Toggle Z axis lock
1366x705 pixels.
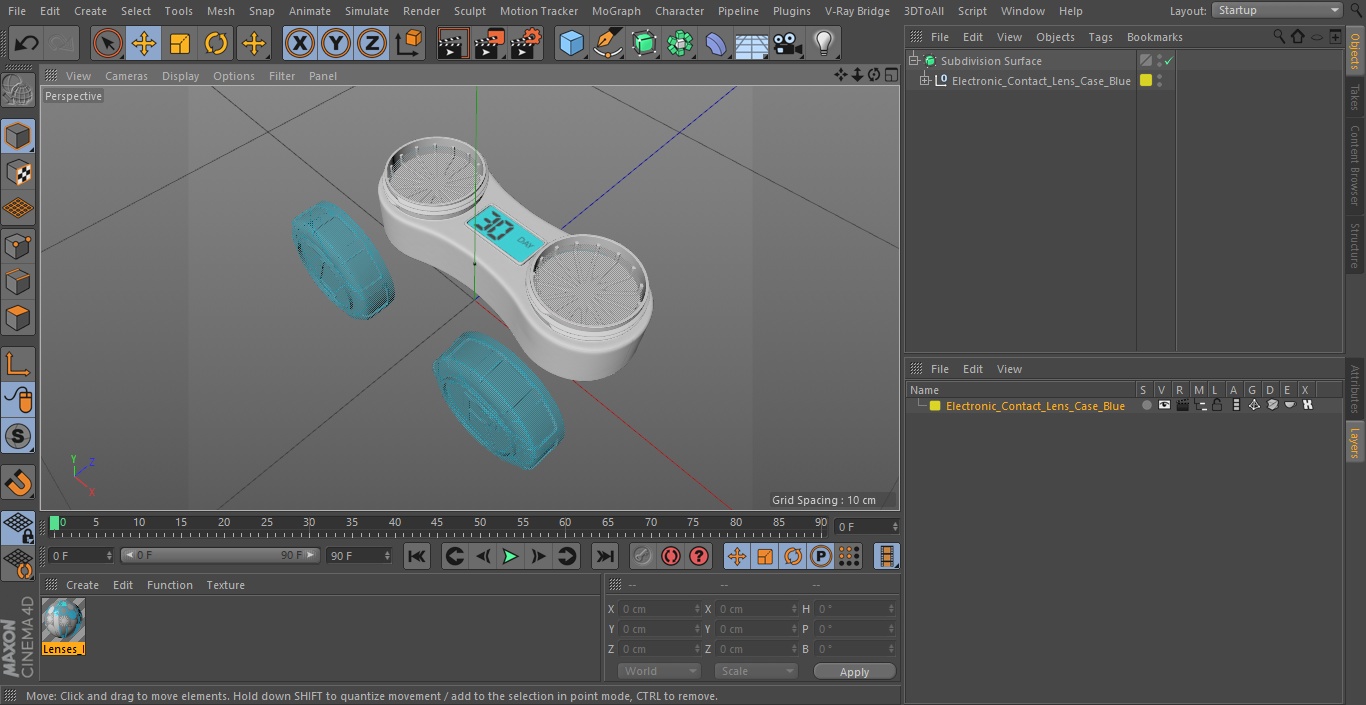(x=372, y=44)
